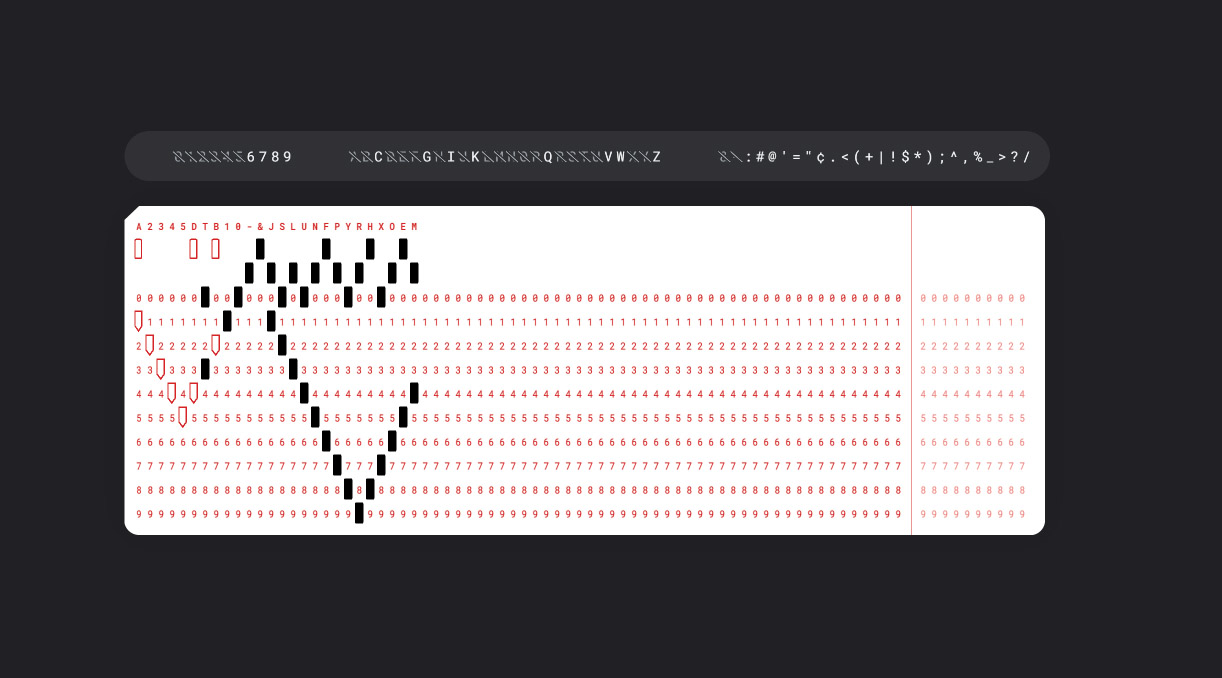Choose the = symbol in the character bar
This screenshot has height=678, width=1222.
pyautogui.click(x=796, y=157)
